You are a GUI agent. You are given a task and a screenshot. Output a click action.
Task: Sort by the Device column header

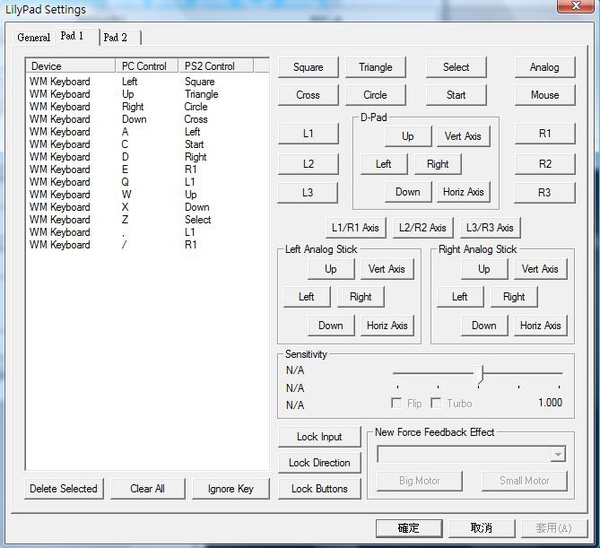point(71,66)
